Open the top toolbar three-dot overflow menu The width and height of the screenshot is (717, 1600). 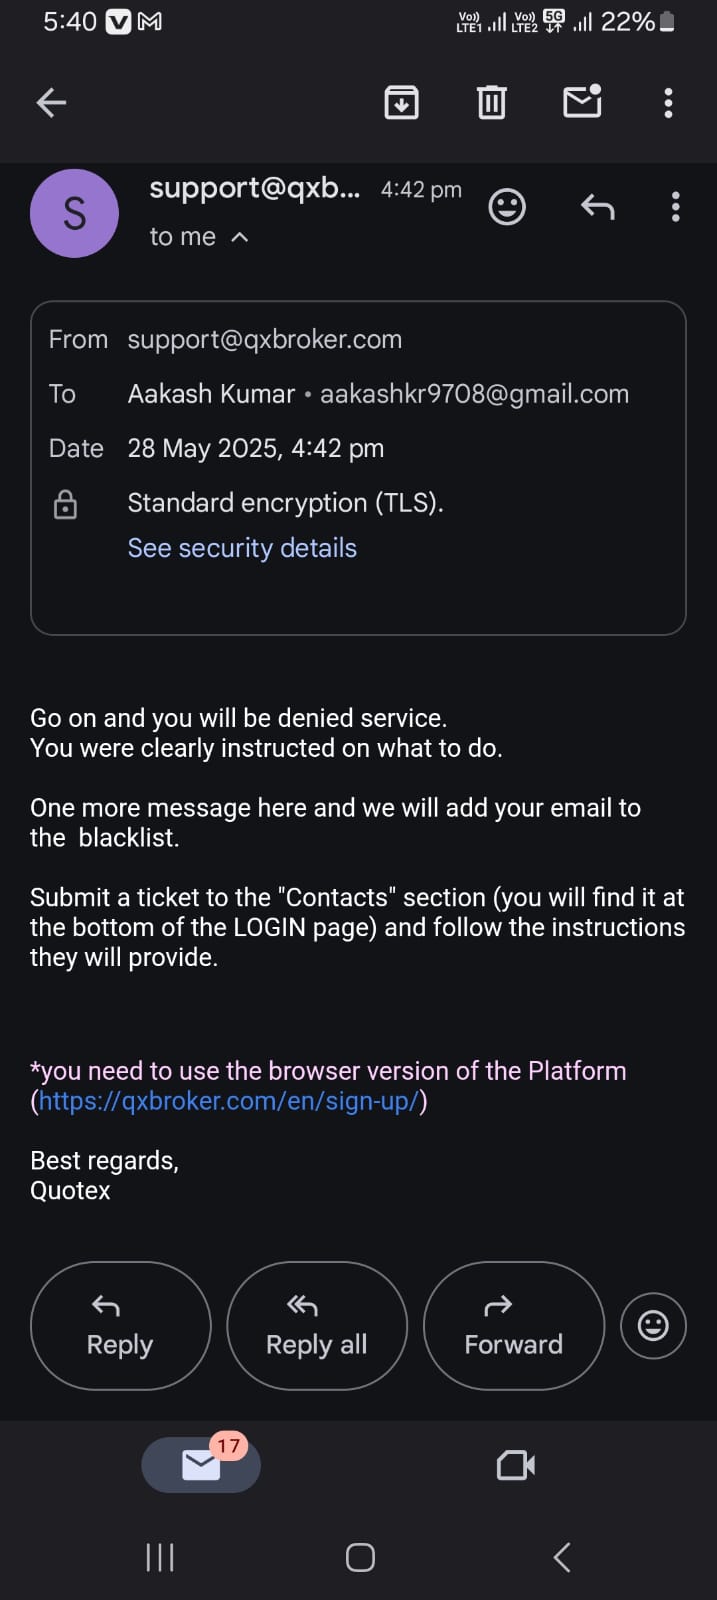tap(668, 102)
